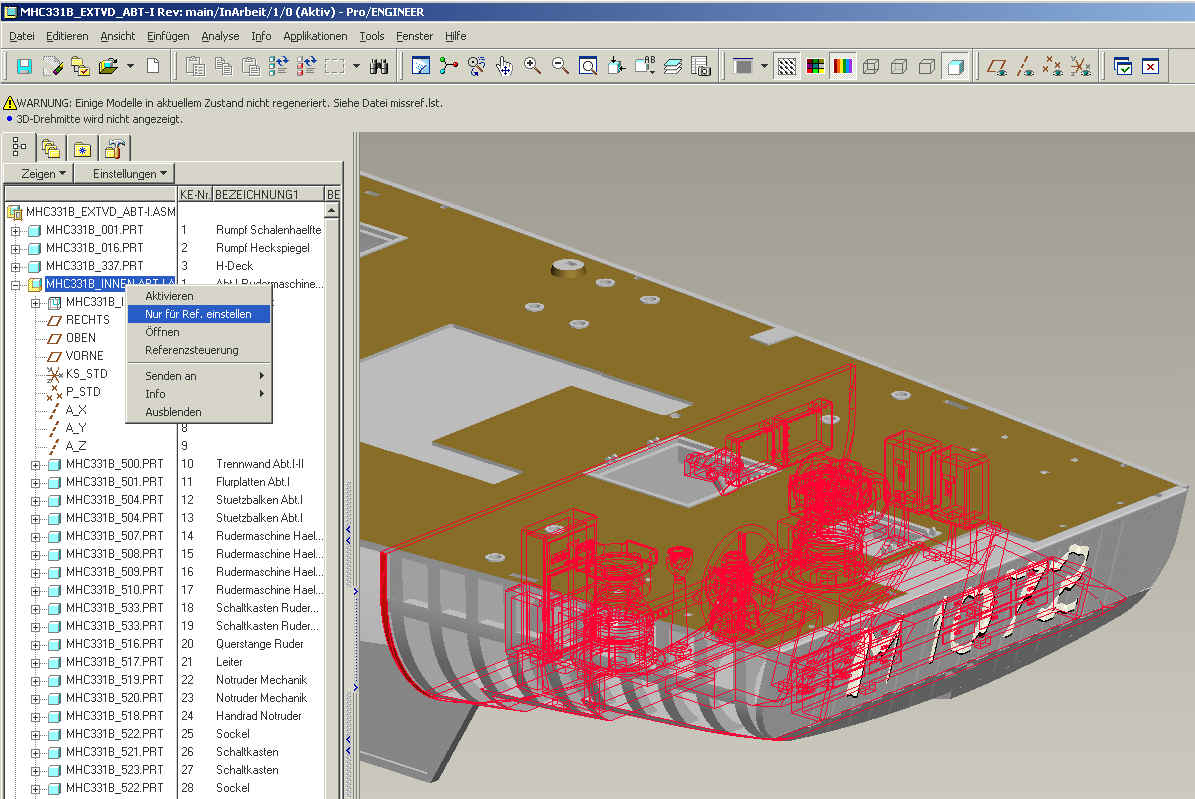Image resolution: width=1195 pixels, height=799 pixels.
Task: Click the Save icon in toolbar
Action: click(24, 66)
